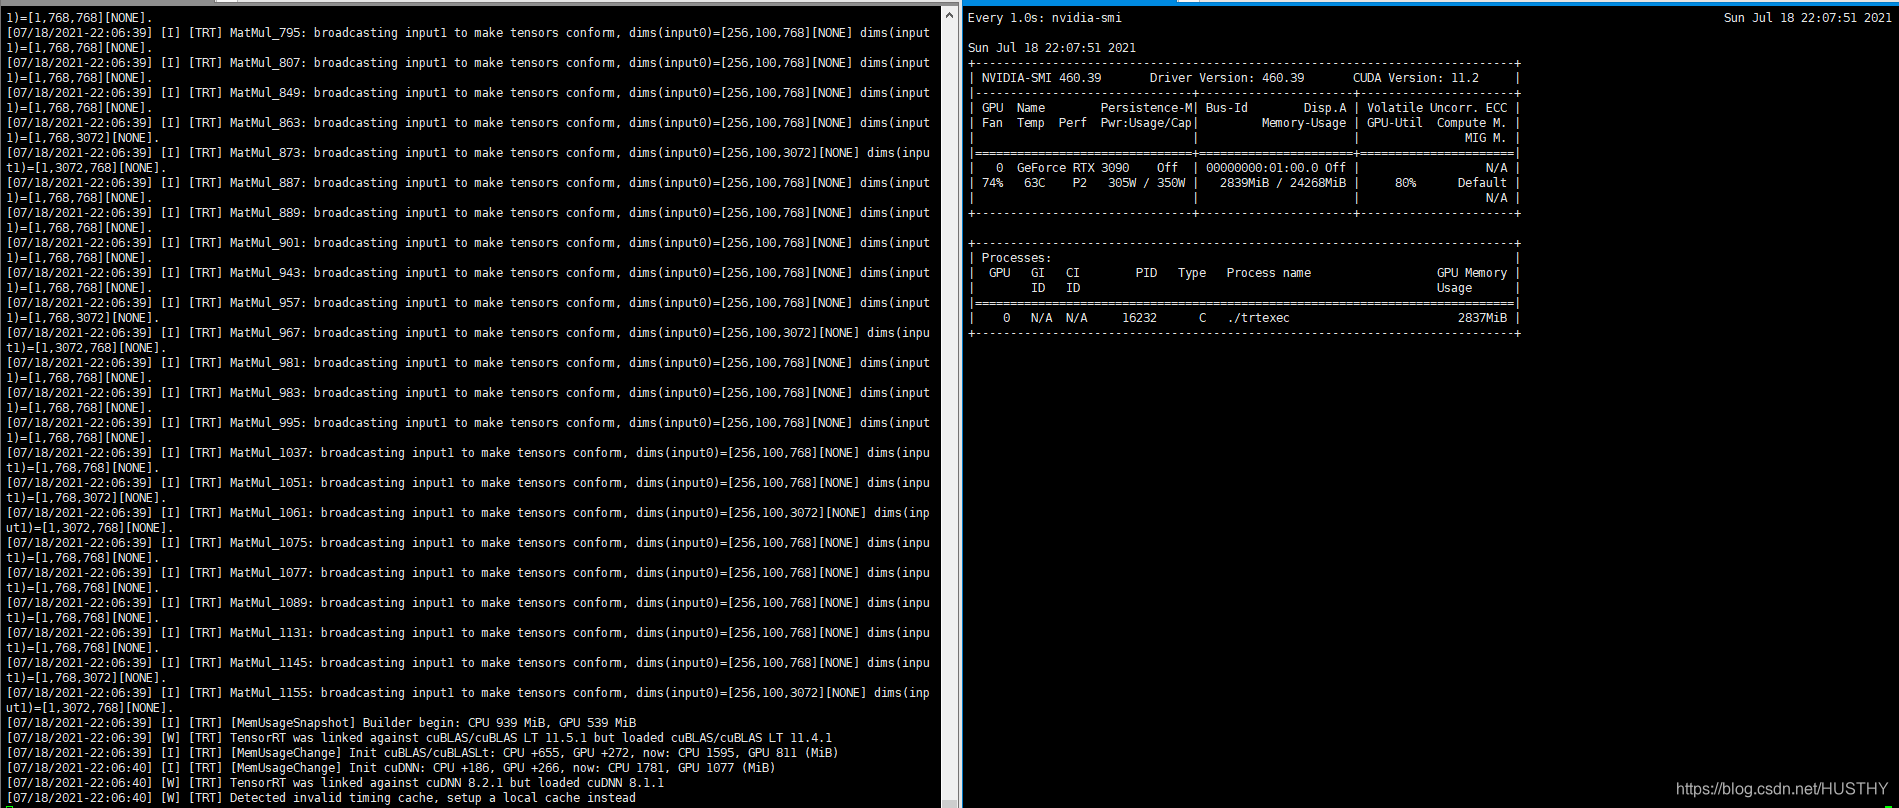The height and width of the screenshot is (808, 1899).
Task: Click the left terminal's scroll-up arrow
Action: (950, 14)
